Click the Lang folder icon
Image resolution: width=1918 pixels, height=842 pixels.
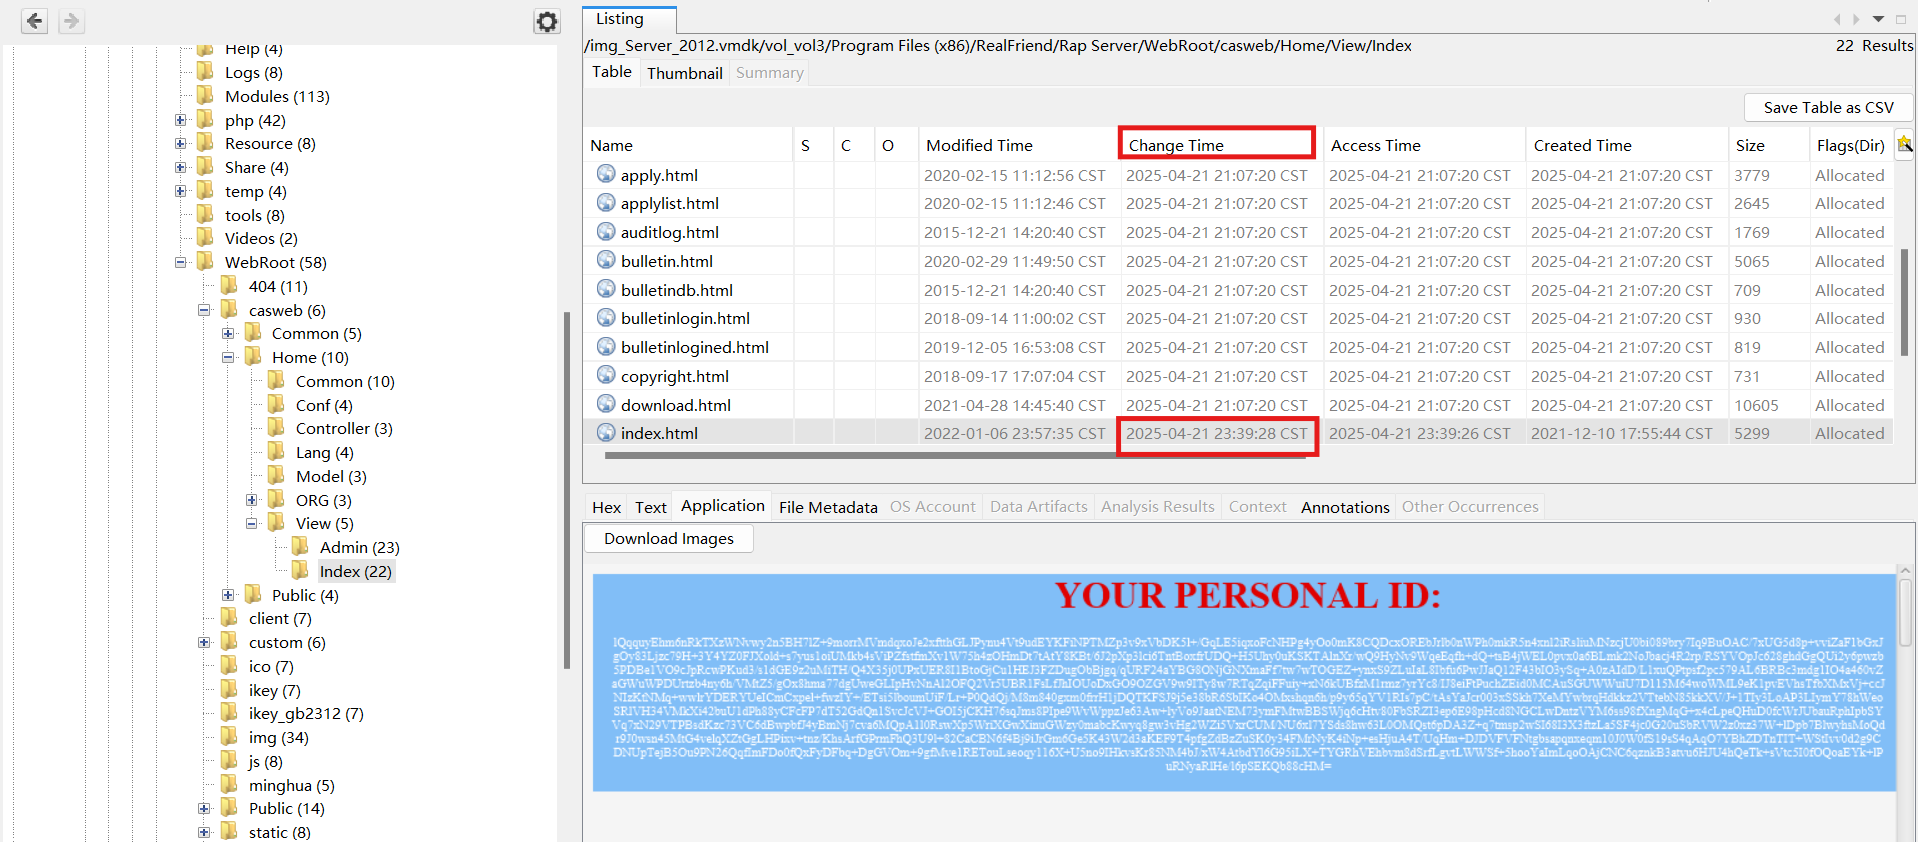276,451
